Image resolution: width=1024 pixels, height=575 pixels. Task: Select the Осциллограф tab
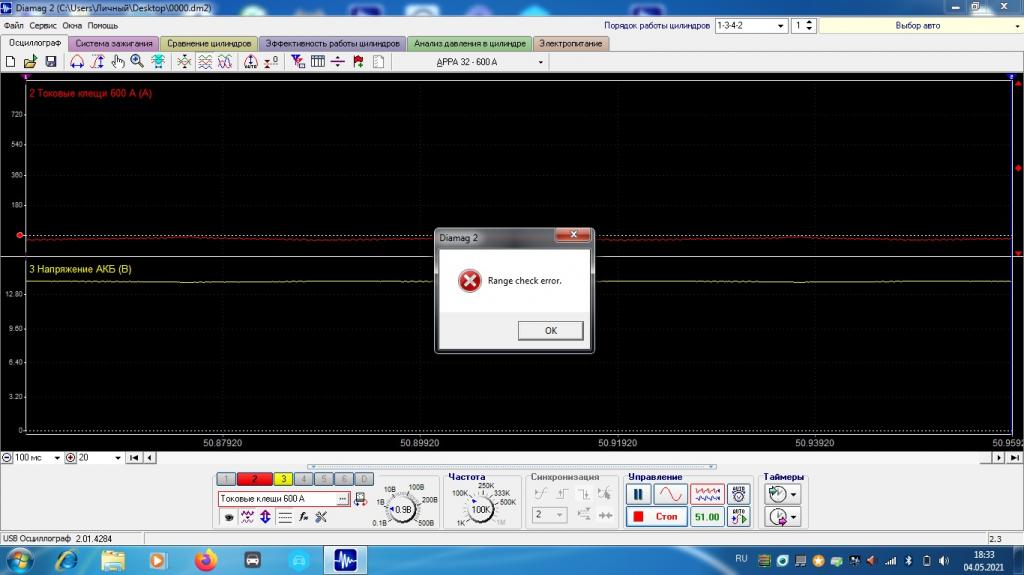[x=35, y=43]
